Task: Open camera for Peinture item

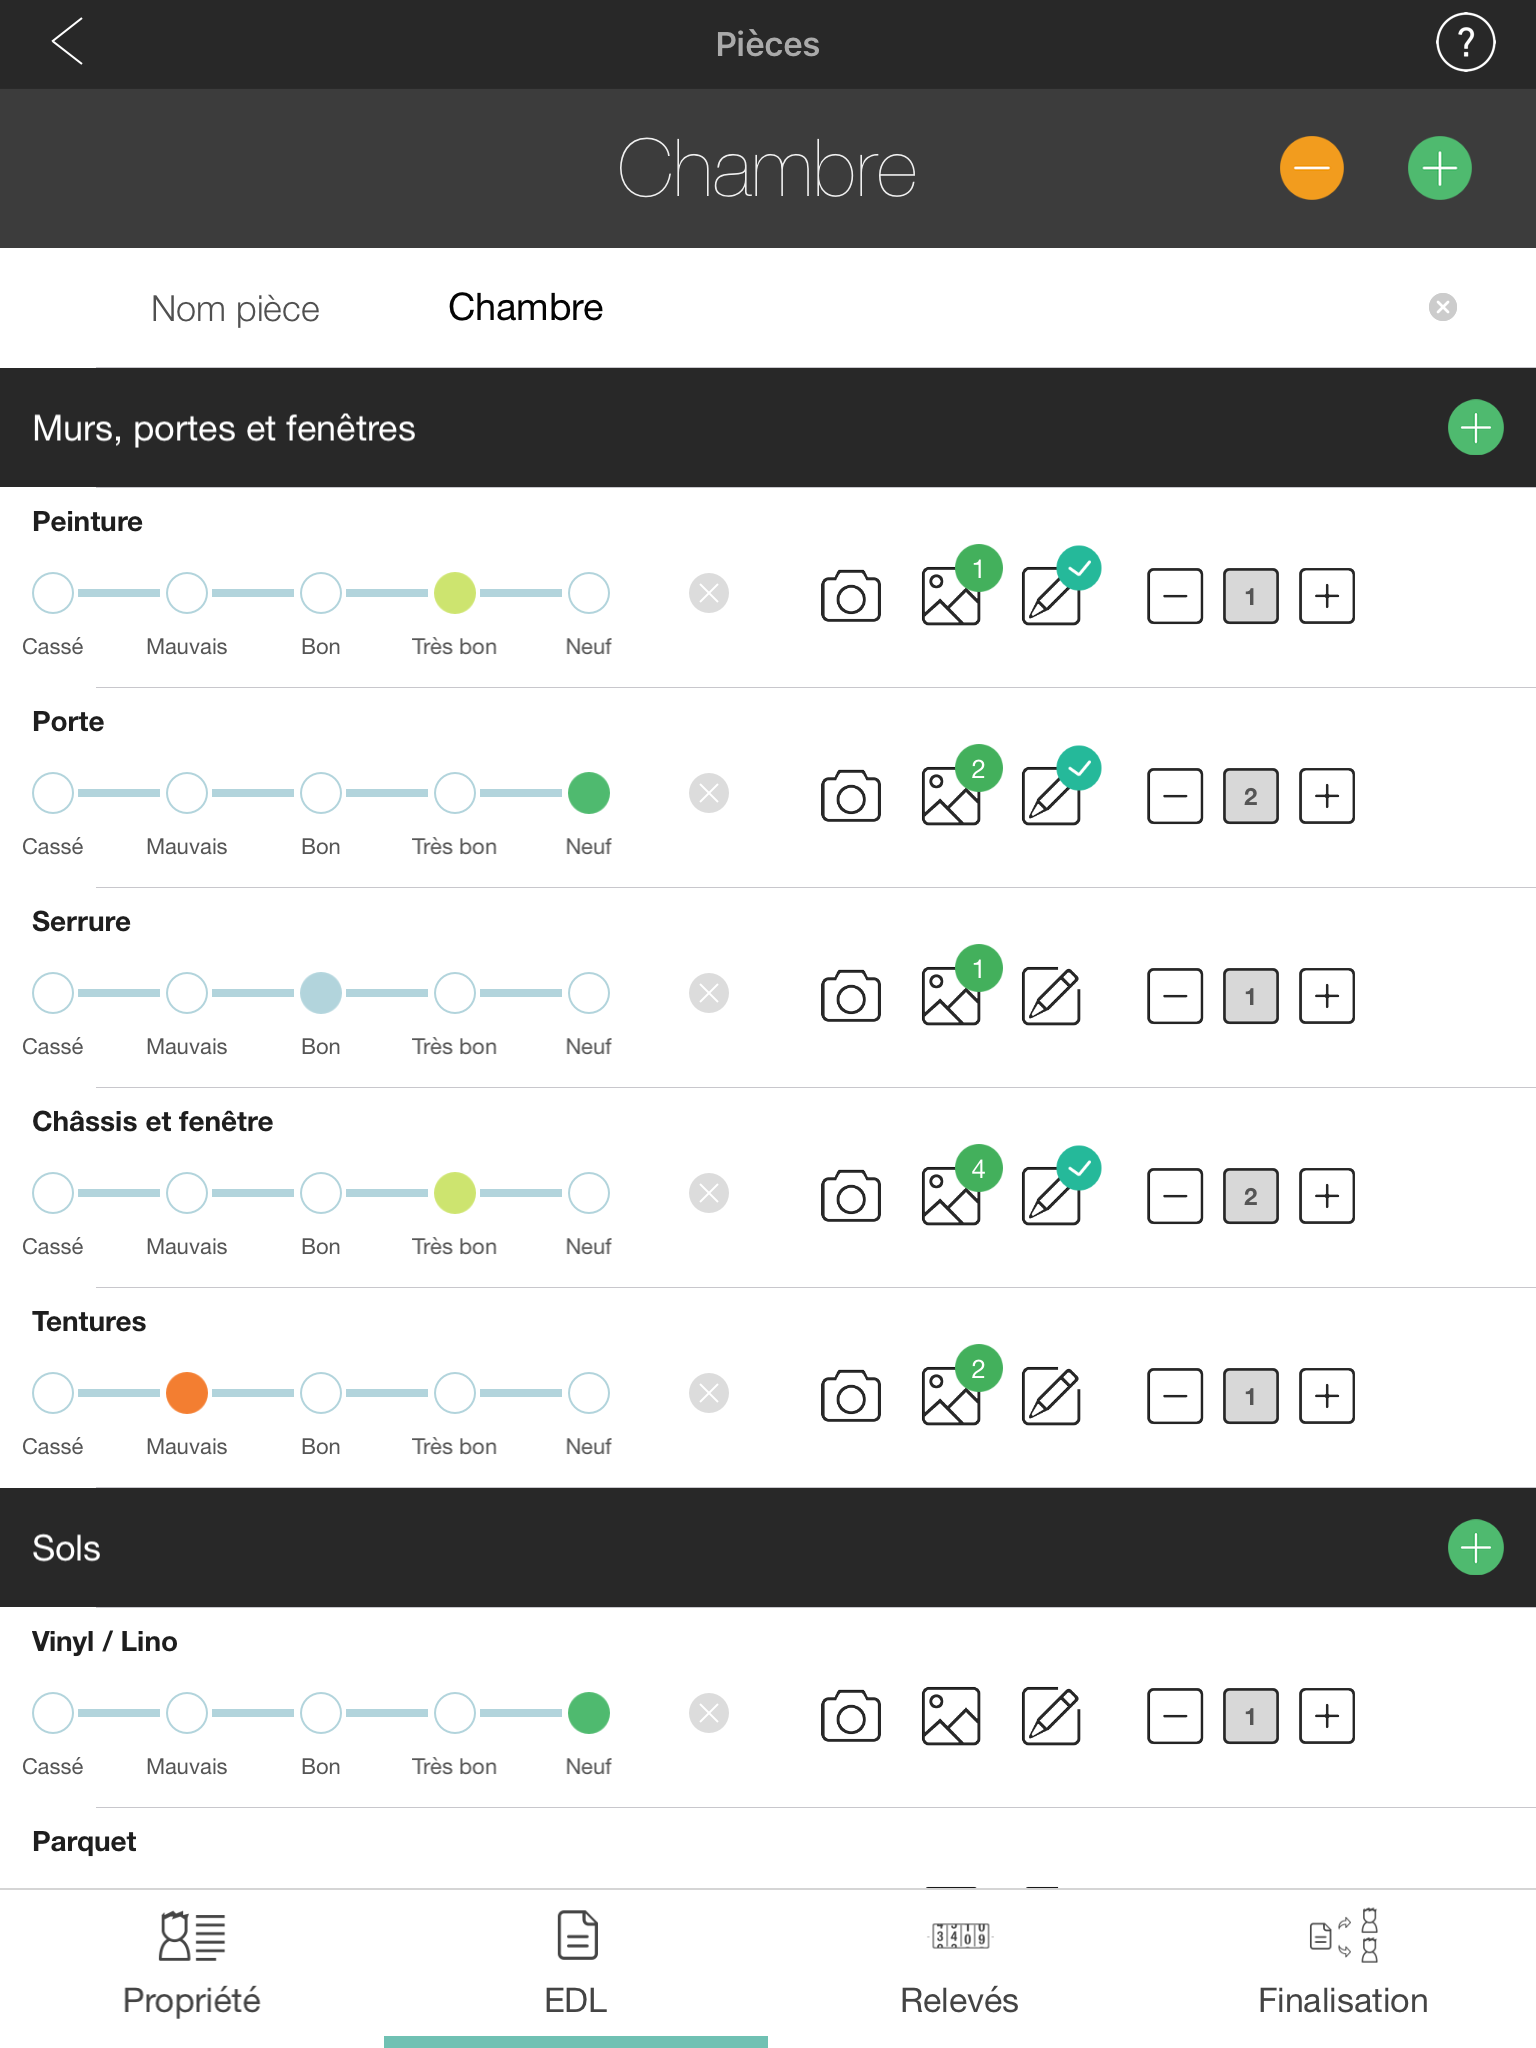Action: point(850,597)
